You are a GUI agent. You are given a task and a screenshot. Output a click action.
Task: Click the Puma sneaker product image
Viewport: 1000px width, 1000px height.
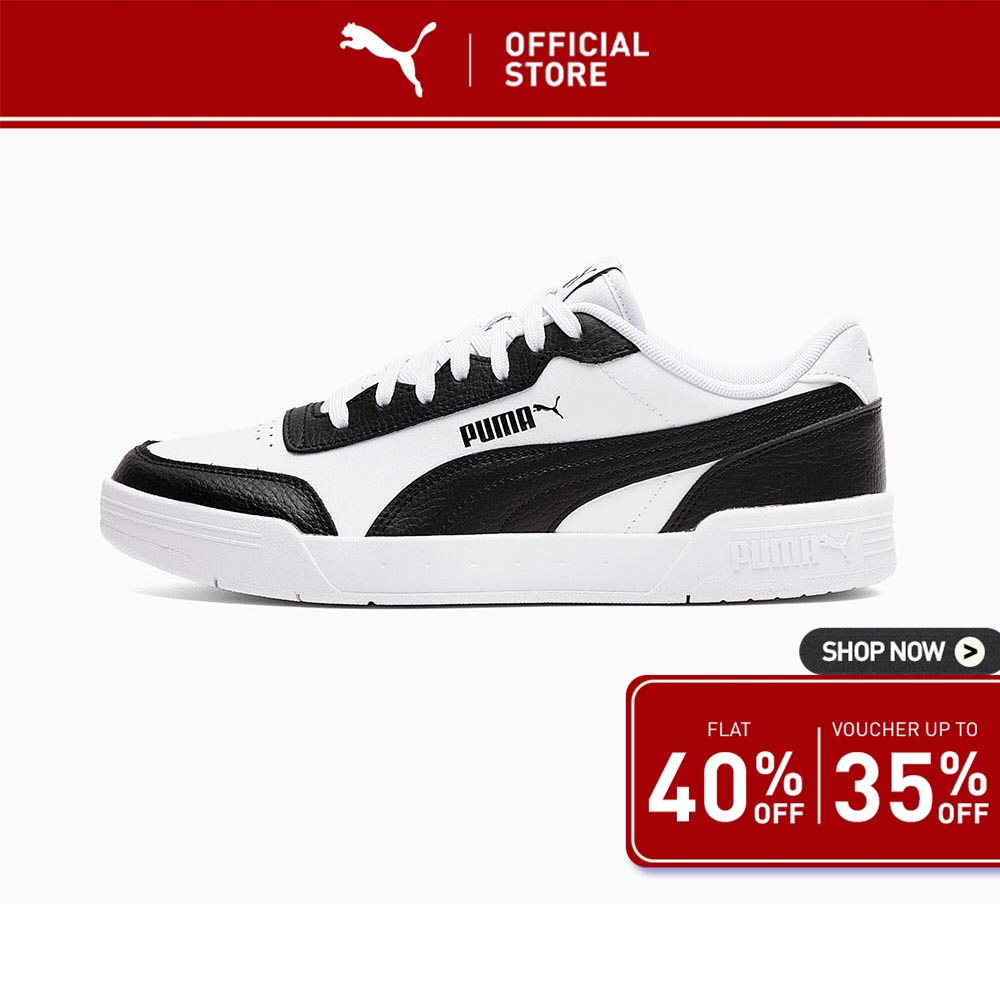pyautogui.click(x=499, y=432)
